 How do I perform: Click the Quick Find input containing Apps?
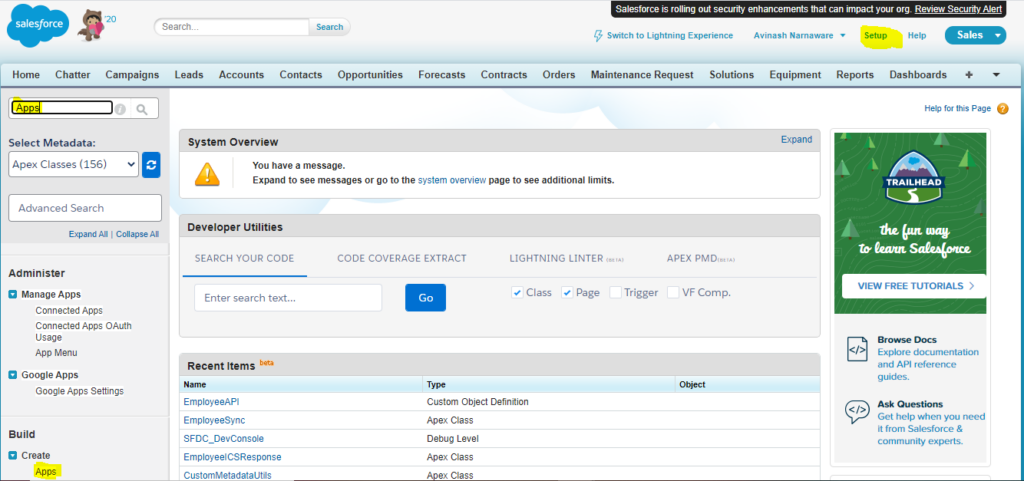click(62, 108)
